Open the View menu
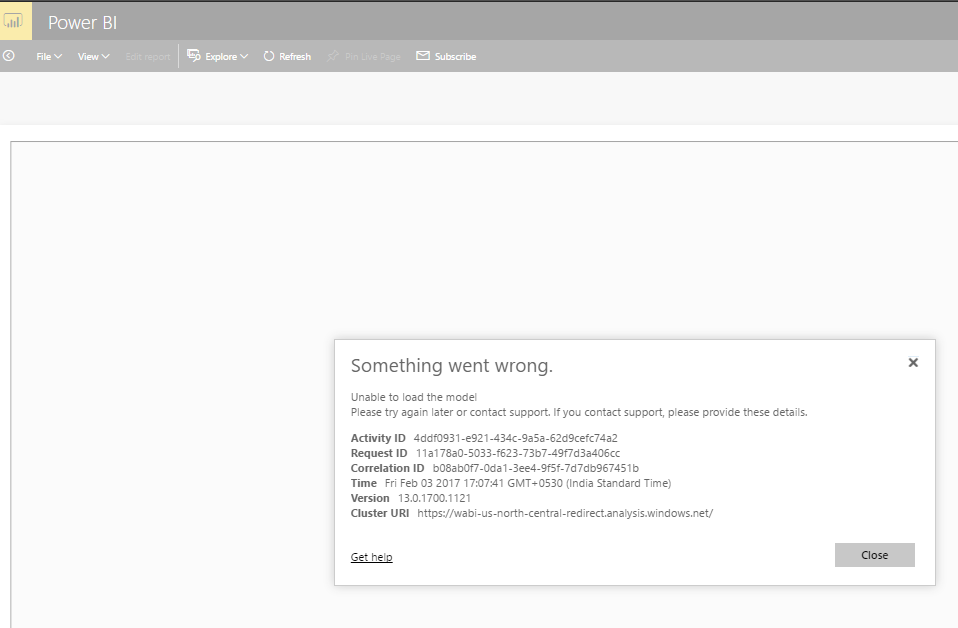Screen dimensions: 958x628 [x=93, y=56]
